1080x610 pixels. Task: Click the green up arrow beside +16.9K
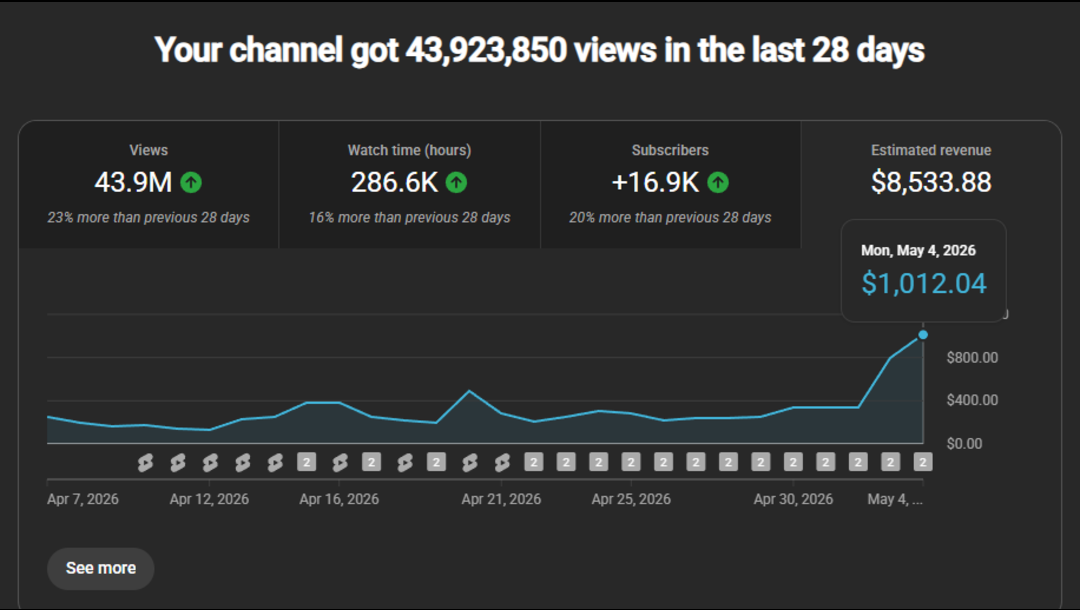coord(718,182)
